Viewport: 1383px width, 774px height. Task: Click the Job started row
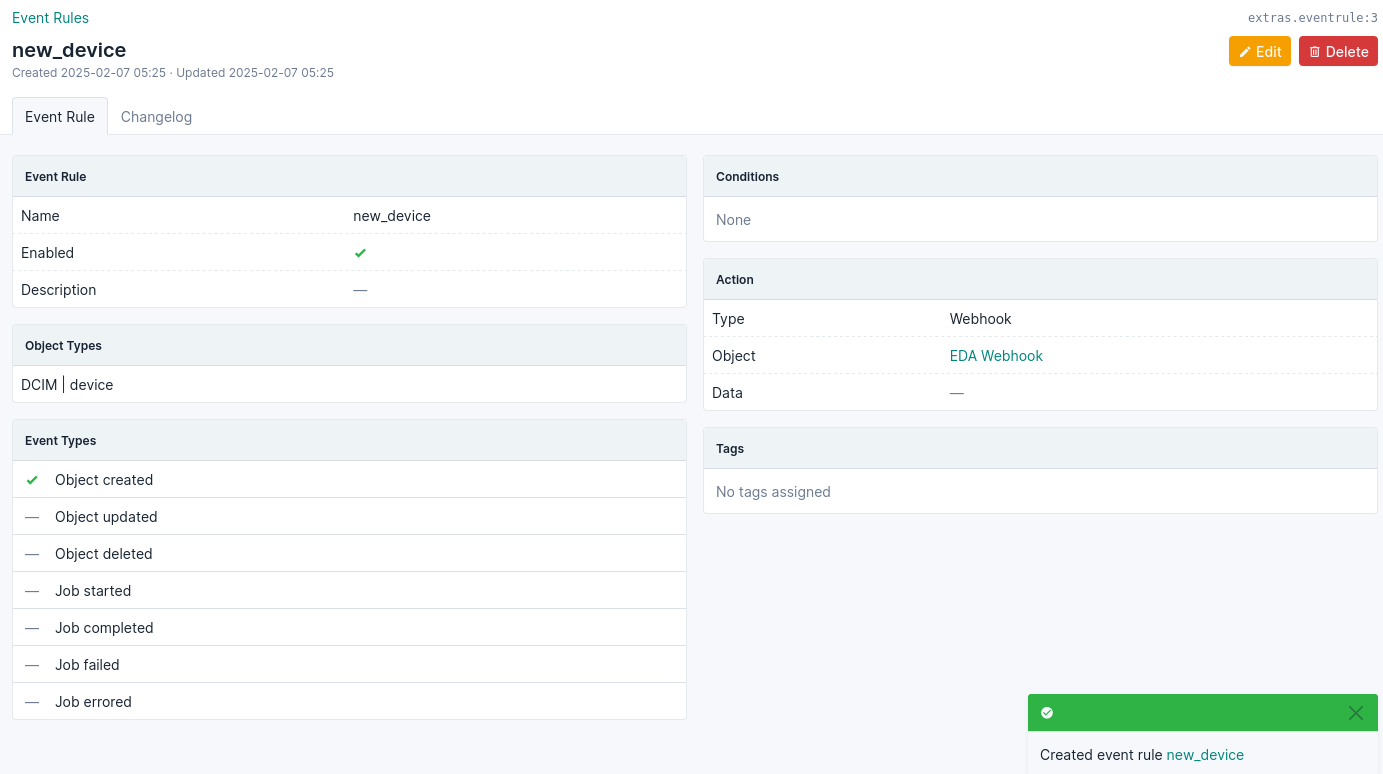point(349,591)
